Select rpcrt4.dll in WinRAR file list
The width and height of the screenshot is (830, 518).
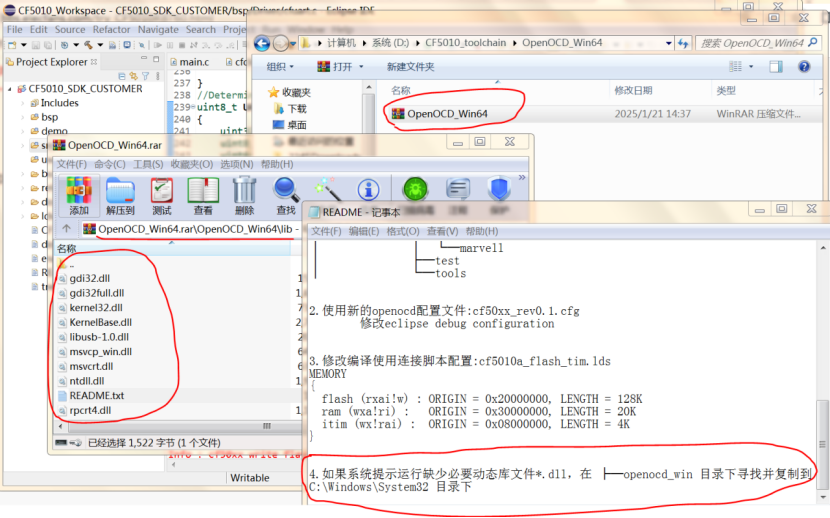pos(84,410)
